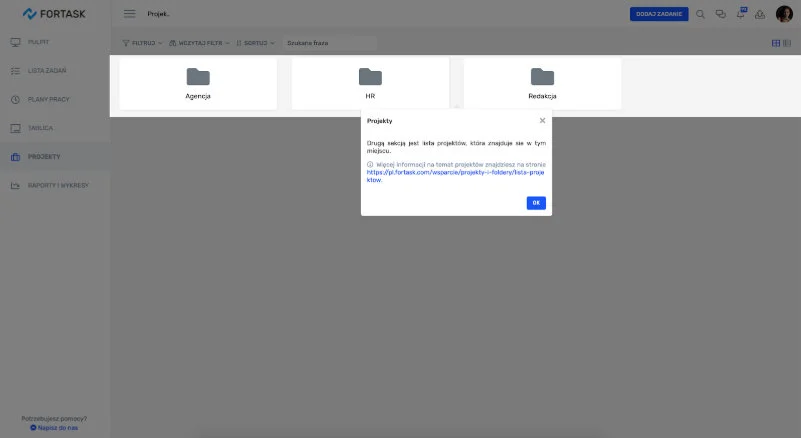Image resolution: width=801 pixels, height=438 pixels.
Task: Close the Projekty dialog with X
Action: pyautogui.click(x=542, y=120)
